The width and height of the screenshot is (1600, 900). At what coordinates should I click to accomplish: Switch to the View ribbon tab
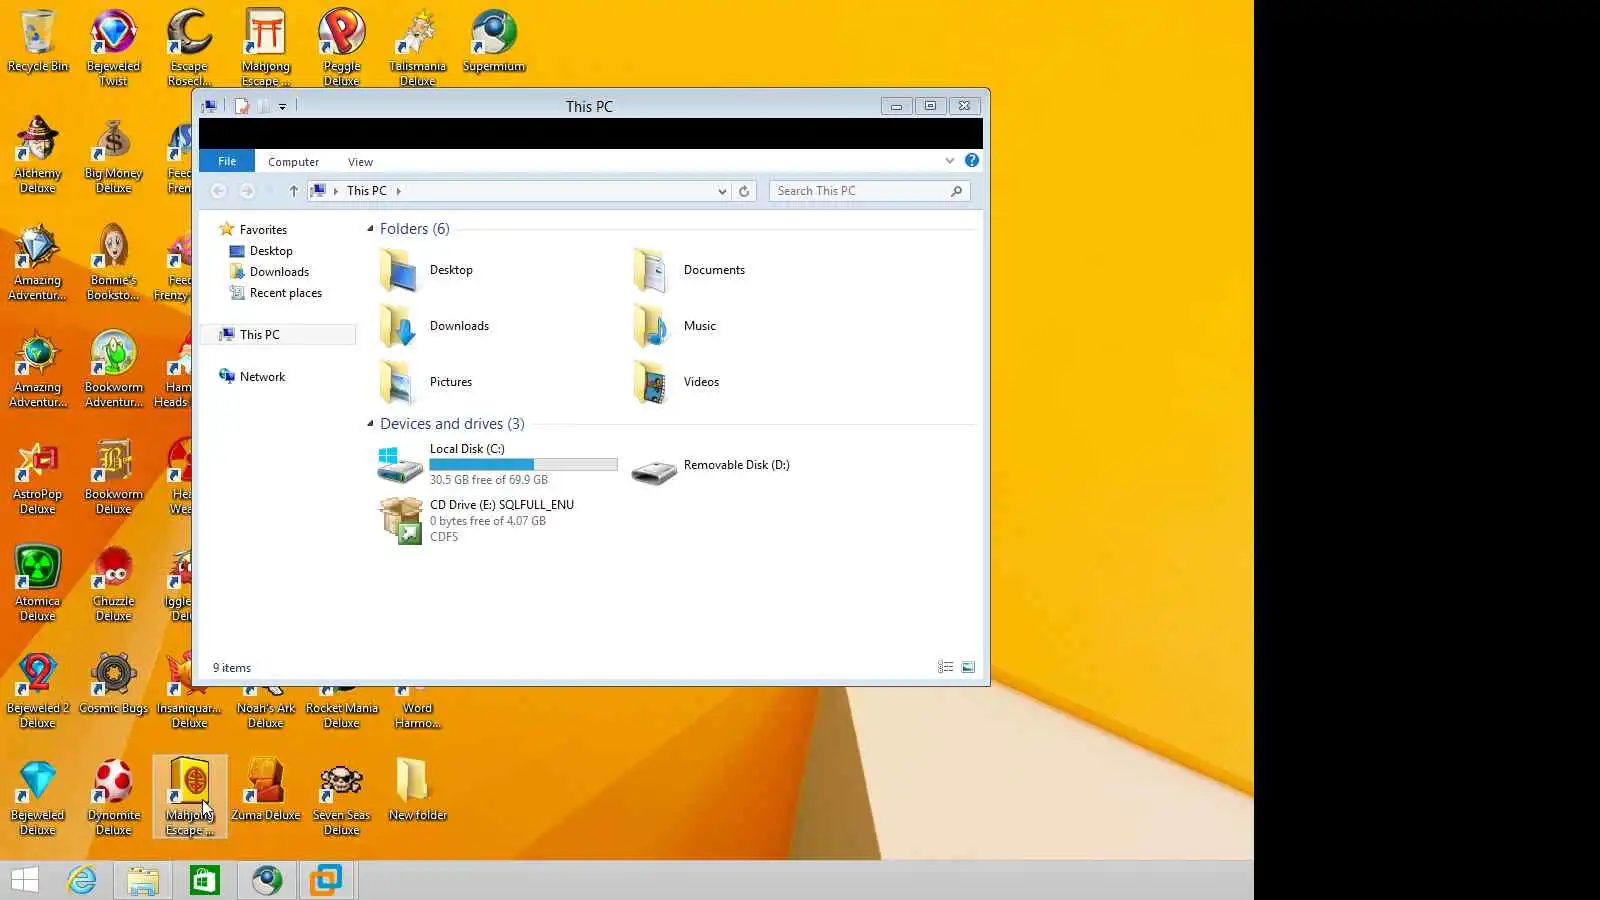(x=360, y=162)
